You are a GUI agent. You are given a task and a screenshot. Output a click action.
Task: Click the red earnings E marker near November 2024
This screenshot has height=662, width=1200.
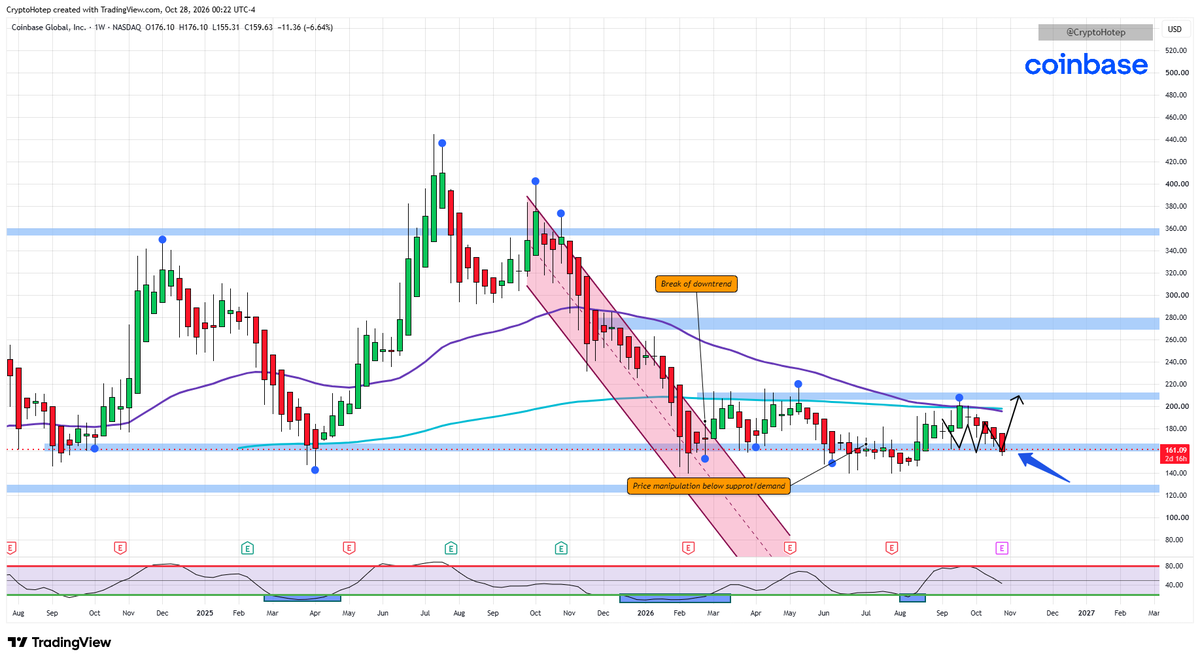(x=120, y=548)
